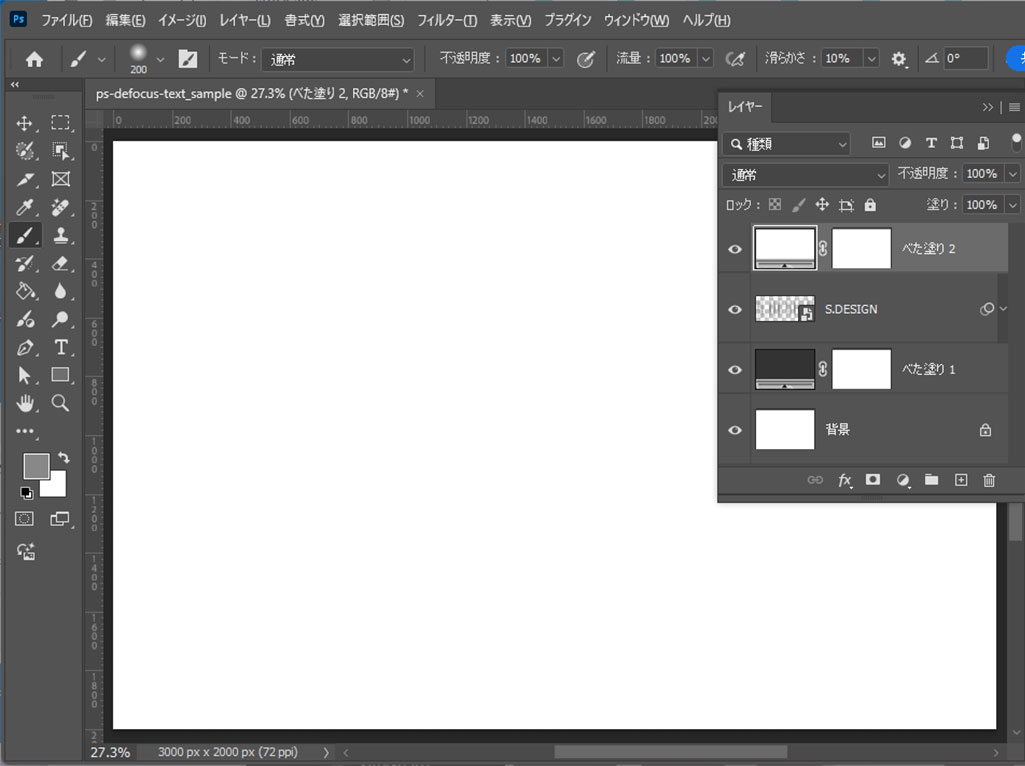Select the Quick Selection tool
This screenshot has width=1025, height=766.
[x=25, y=151]
